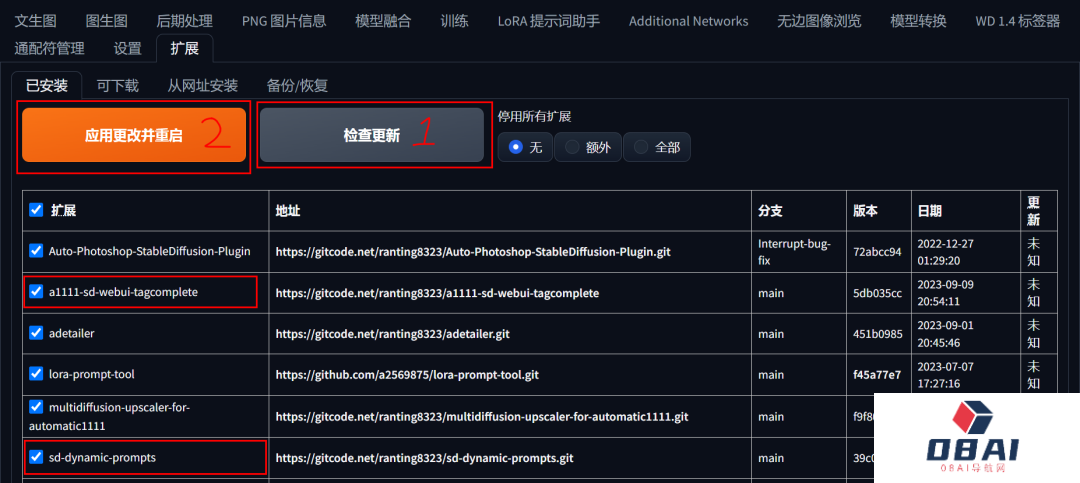Image resolution: width=1080 pixels, height=483 pixels.
Task: Uncheck Auto-Photoshop-StableDiffusion-Plugin extension checkbox
Action: [x=36, y=251]
